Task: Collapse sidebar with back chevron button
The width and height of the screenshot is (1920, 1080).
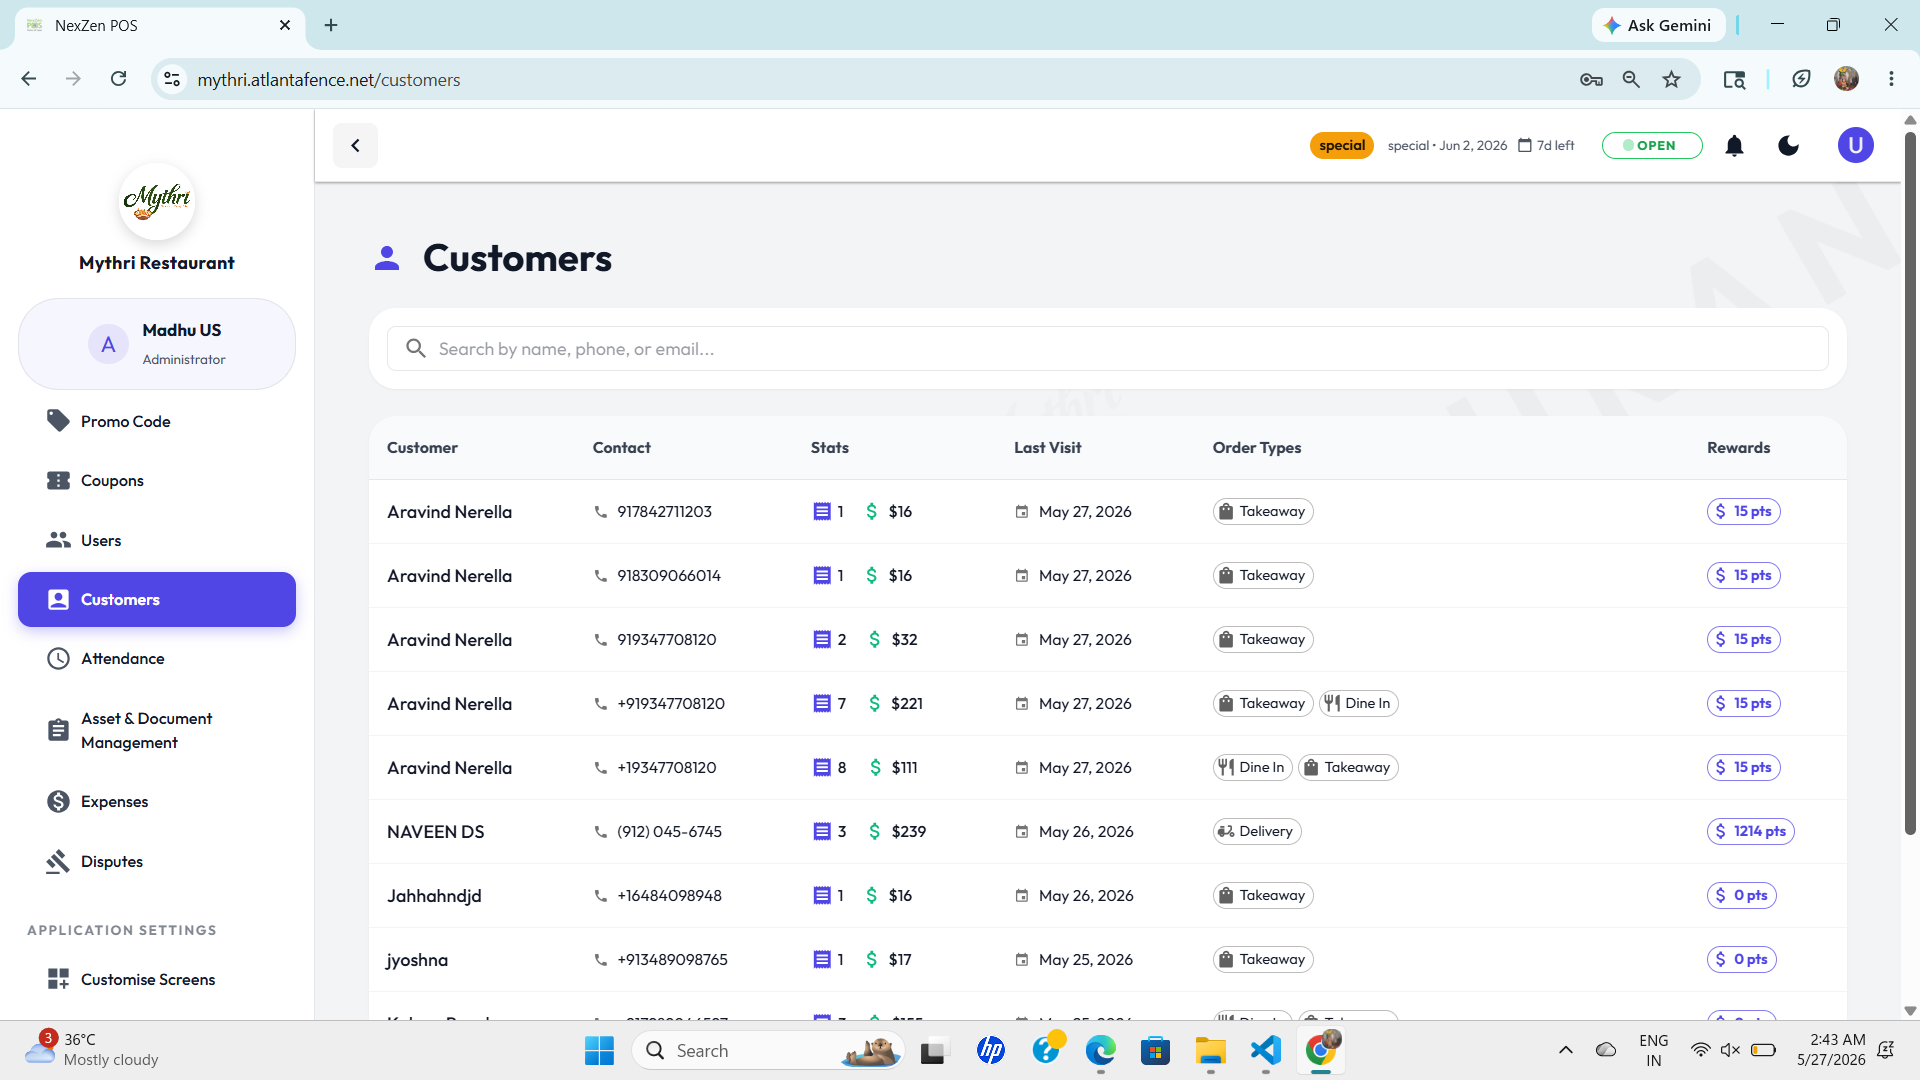Action: coord(355,146)
